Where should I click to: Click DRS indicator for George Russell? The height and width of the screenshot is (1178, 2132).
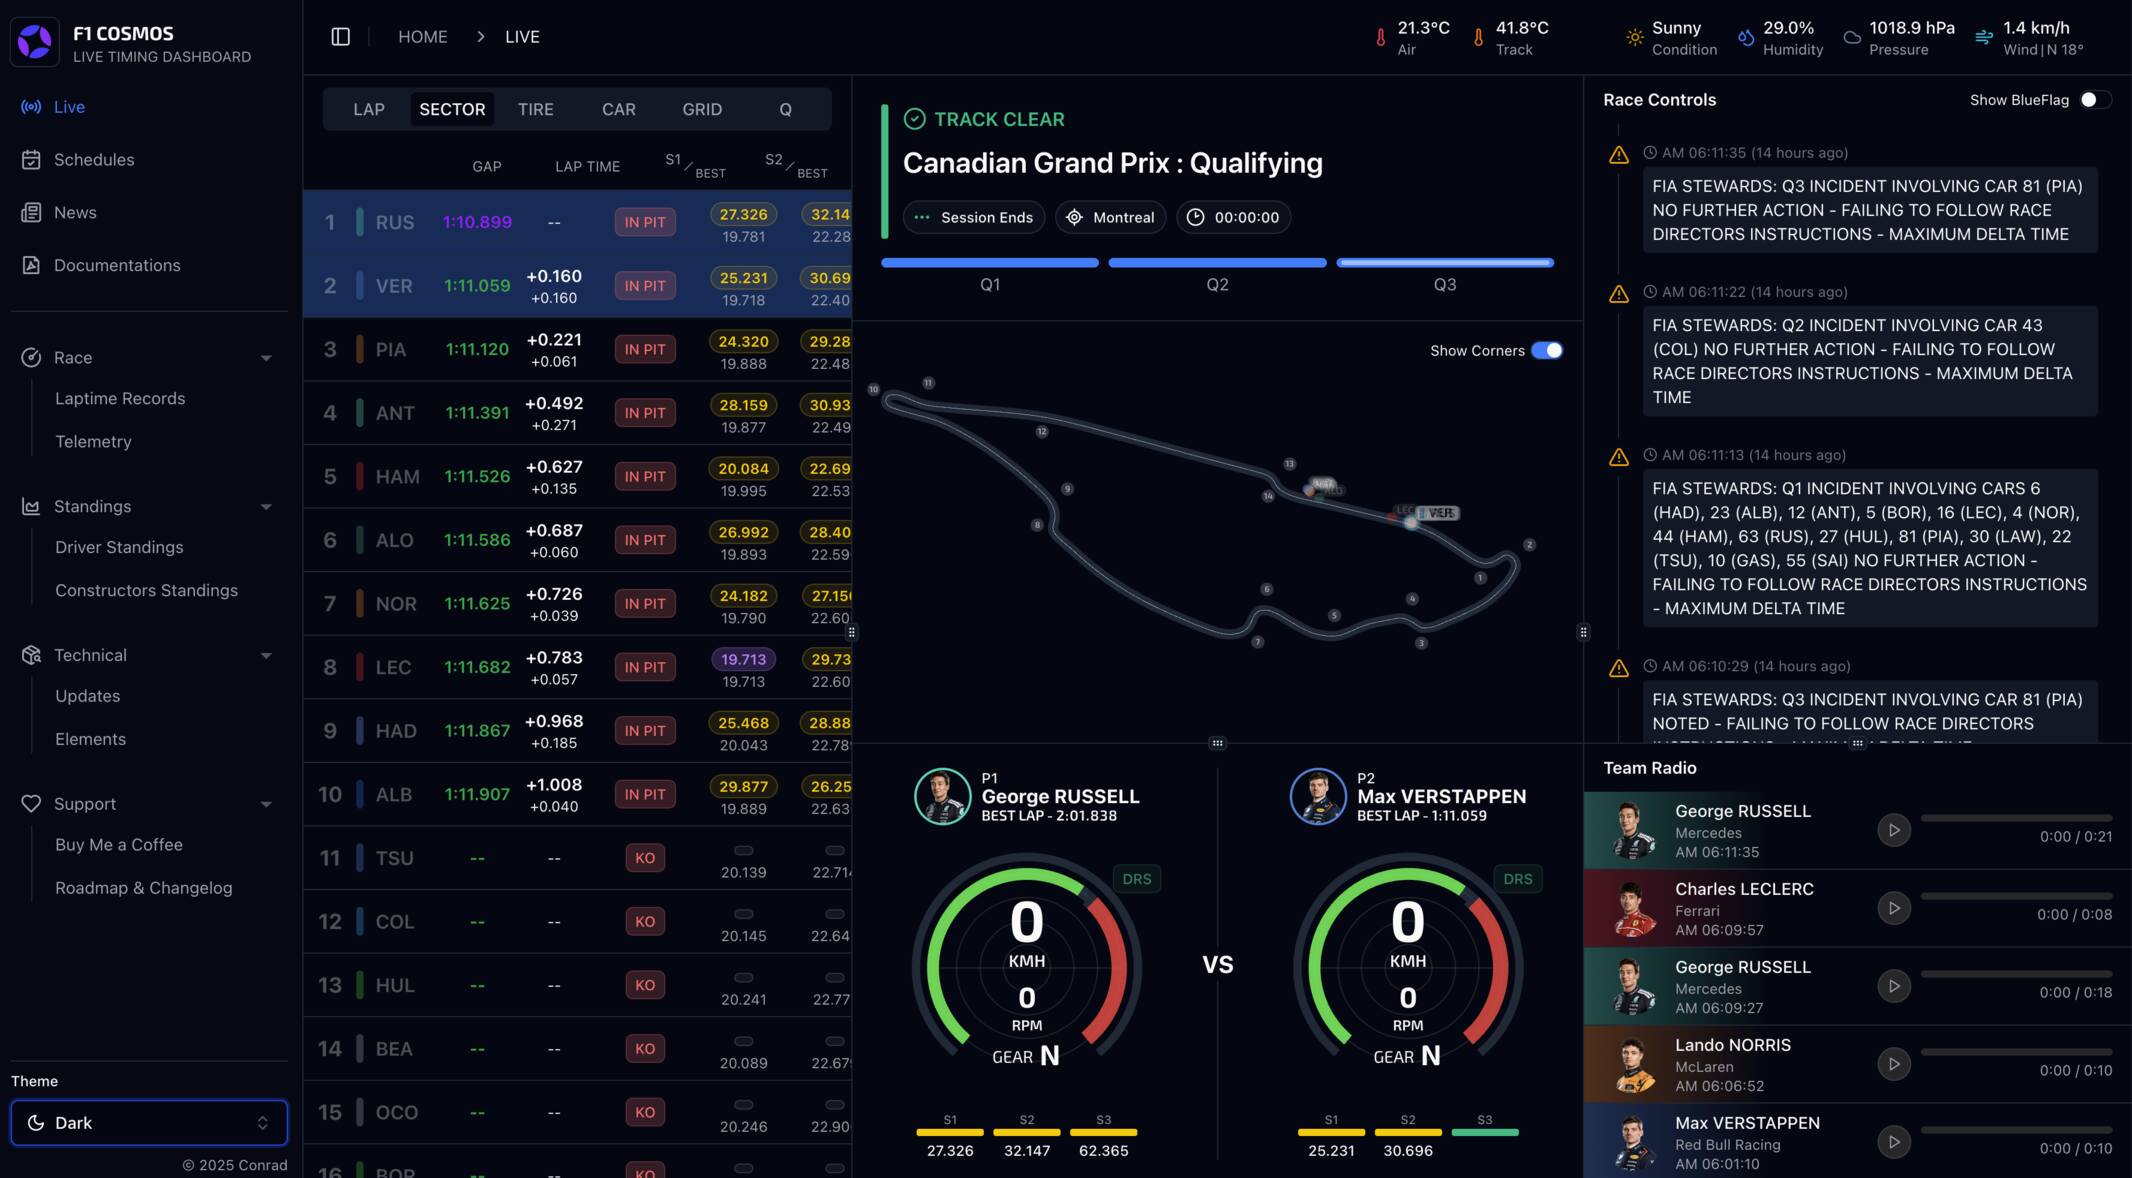1137,879
